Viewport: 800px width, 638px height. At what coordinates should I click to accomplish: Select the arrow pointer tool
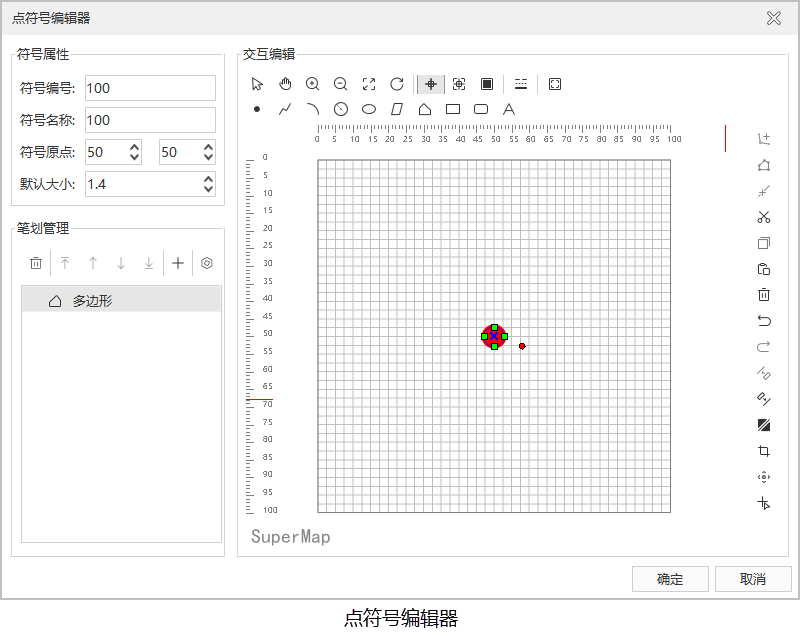(x=257, y=84)
